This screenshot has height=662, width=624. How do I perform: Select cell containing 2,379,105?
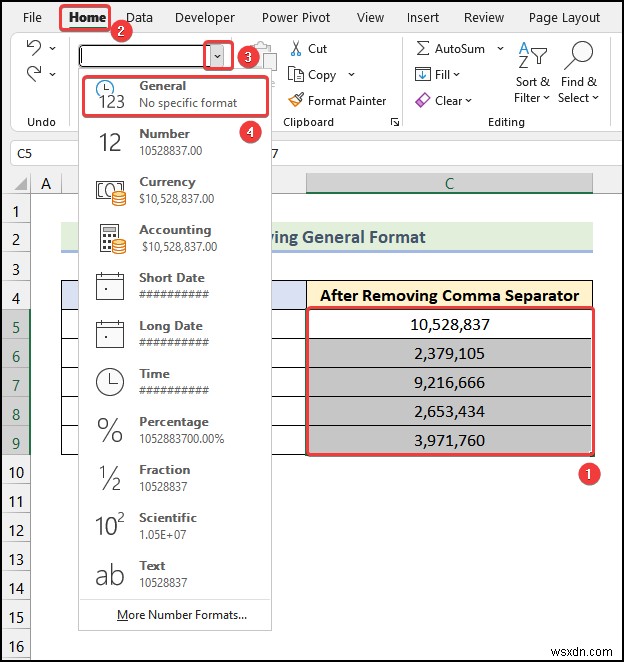click(x=450, y=353)
